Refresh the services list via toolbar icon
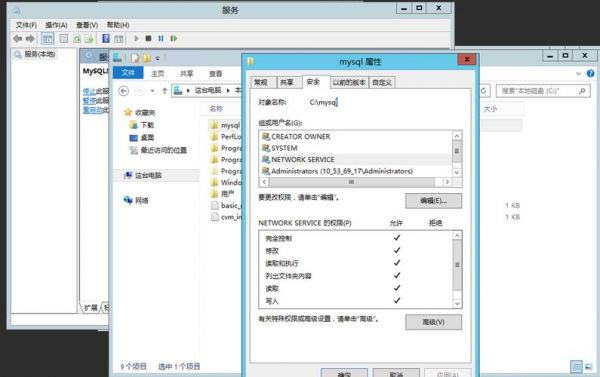Image resolution: width=600 pixels, height=377 pixels. click(x=77, y=38)
